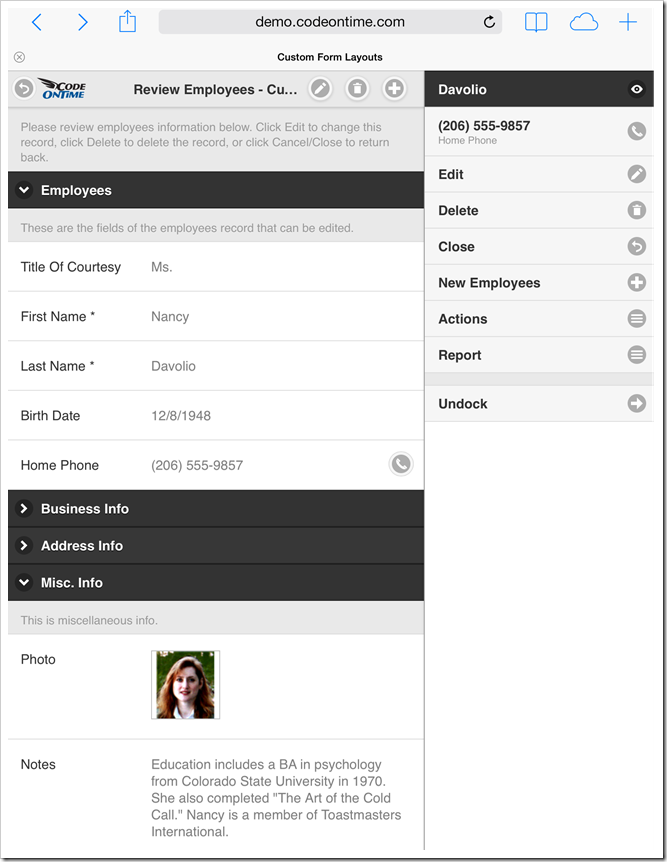Open Nancy's photo thumbnail
The width and height of the screenshot is (667, 862).
[185, 685]
